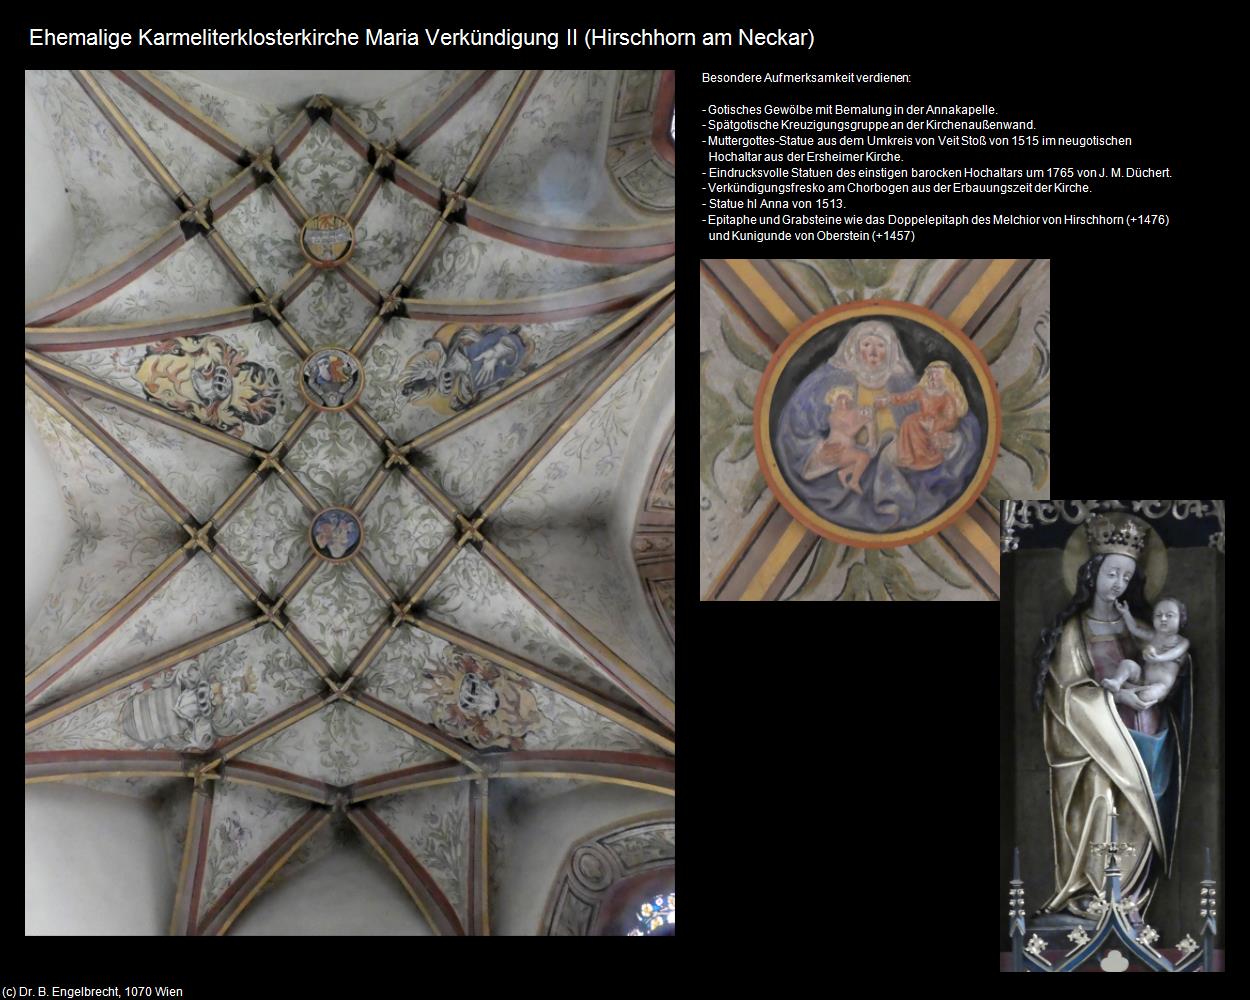Image resolution: width=1250 pixels, height=1000 pixels.
Task: Click the Doppelepitaph des Melchior von Hirschhorn line
Action: (x=936, y=219)
